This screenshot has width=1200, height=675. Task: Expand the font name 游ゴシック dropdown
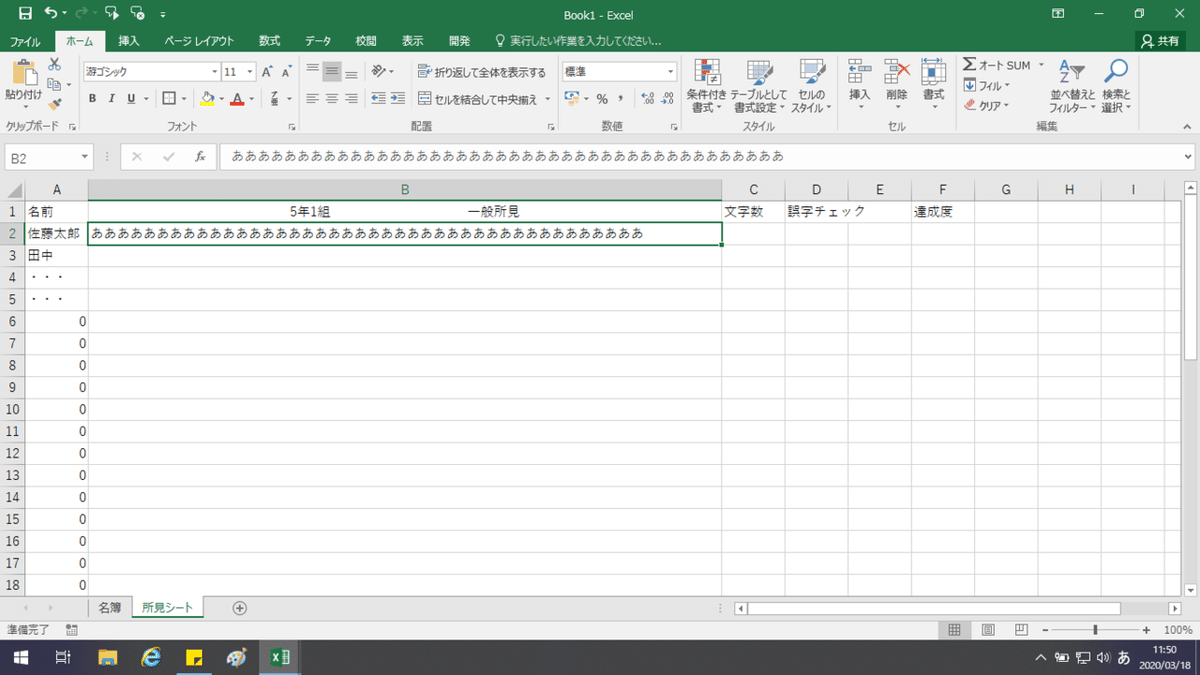(x=214, y=72)
